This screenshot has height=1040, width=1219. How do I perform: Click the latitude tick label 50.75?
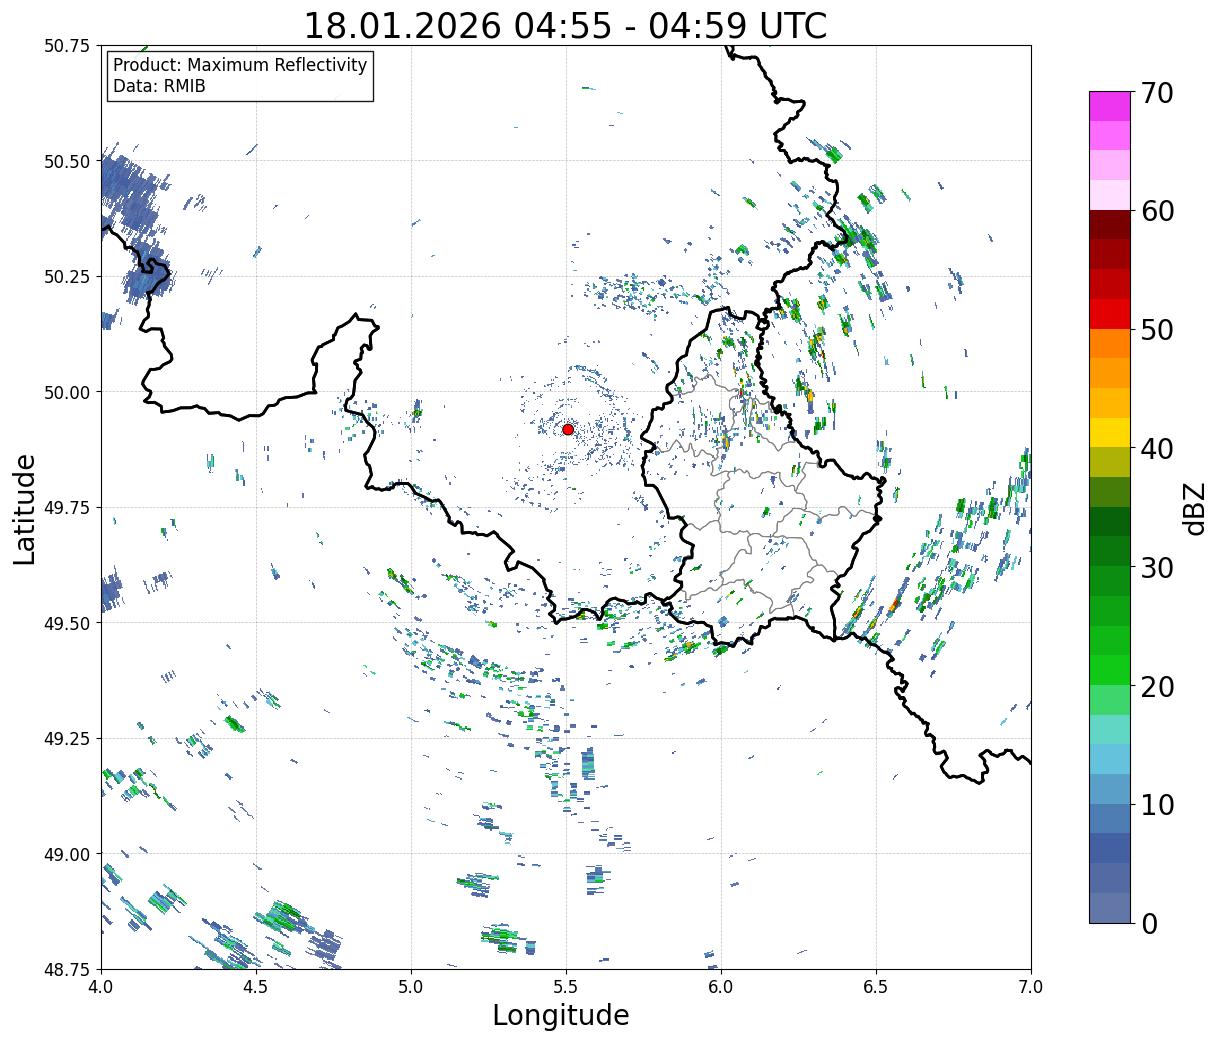(67, 46)
